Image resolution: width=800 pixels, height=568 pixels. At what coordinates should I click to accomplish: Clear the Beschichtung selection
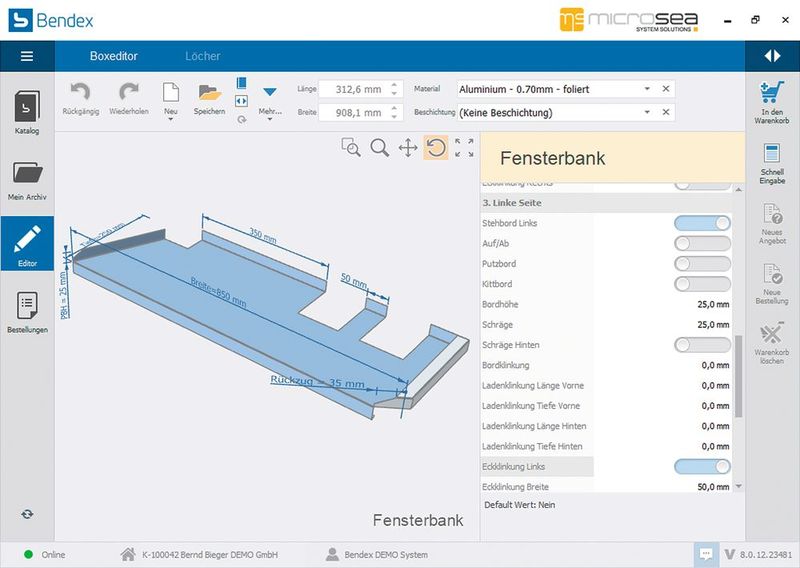point(666,112)
